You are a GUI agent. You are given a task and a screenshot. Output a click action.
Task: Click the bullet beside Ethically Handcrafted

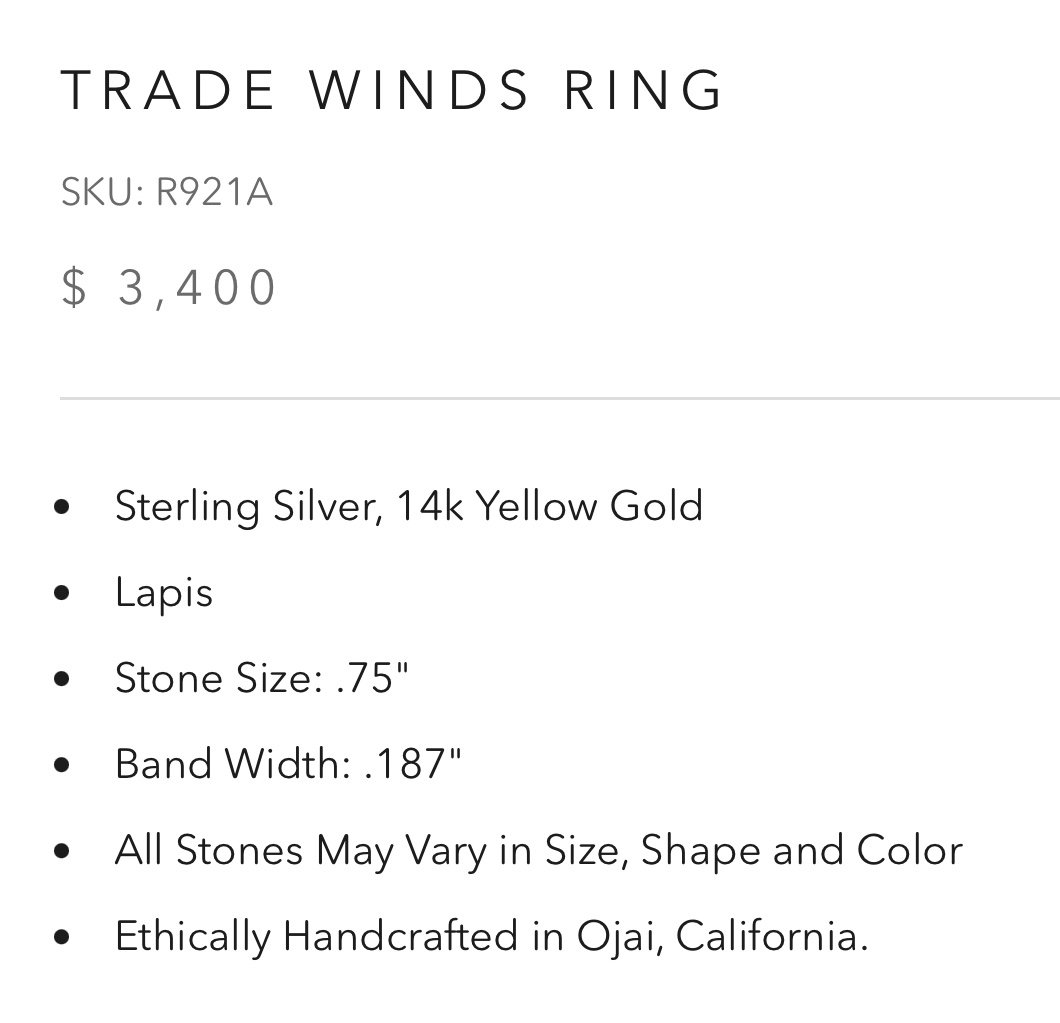[x=62, y=937]
